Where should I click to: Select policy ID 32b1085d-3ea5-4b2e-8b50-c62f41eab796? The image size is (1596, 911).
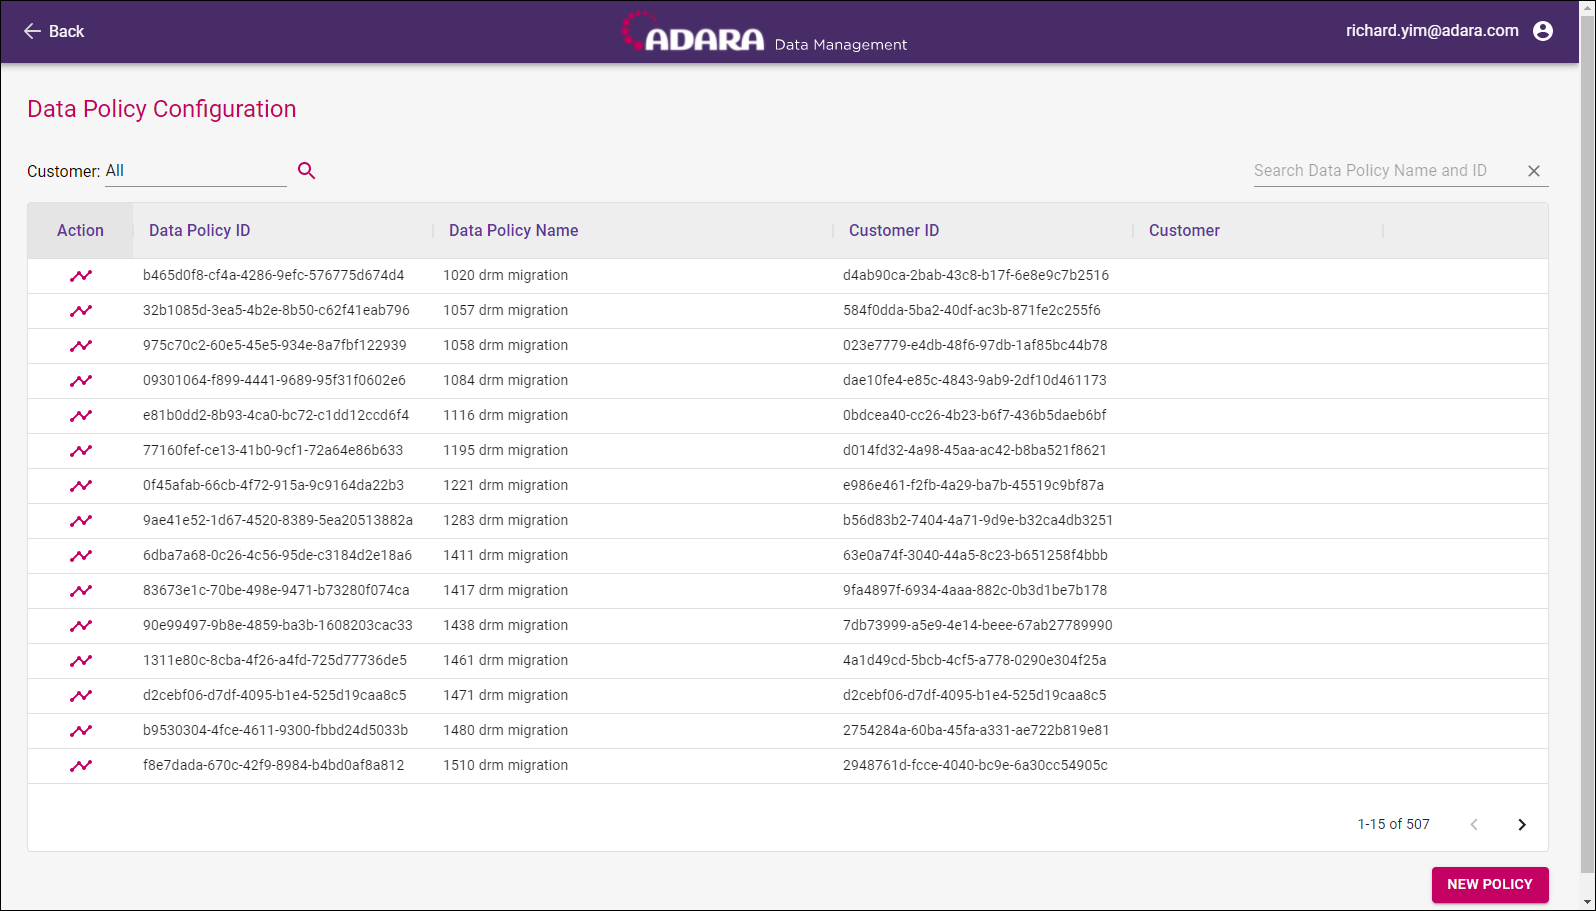coord(276,311)
